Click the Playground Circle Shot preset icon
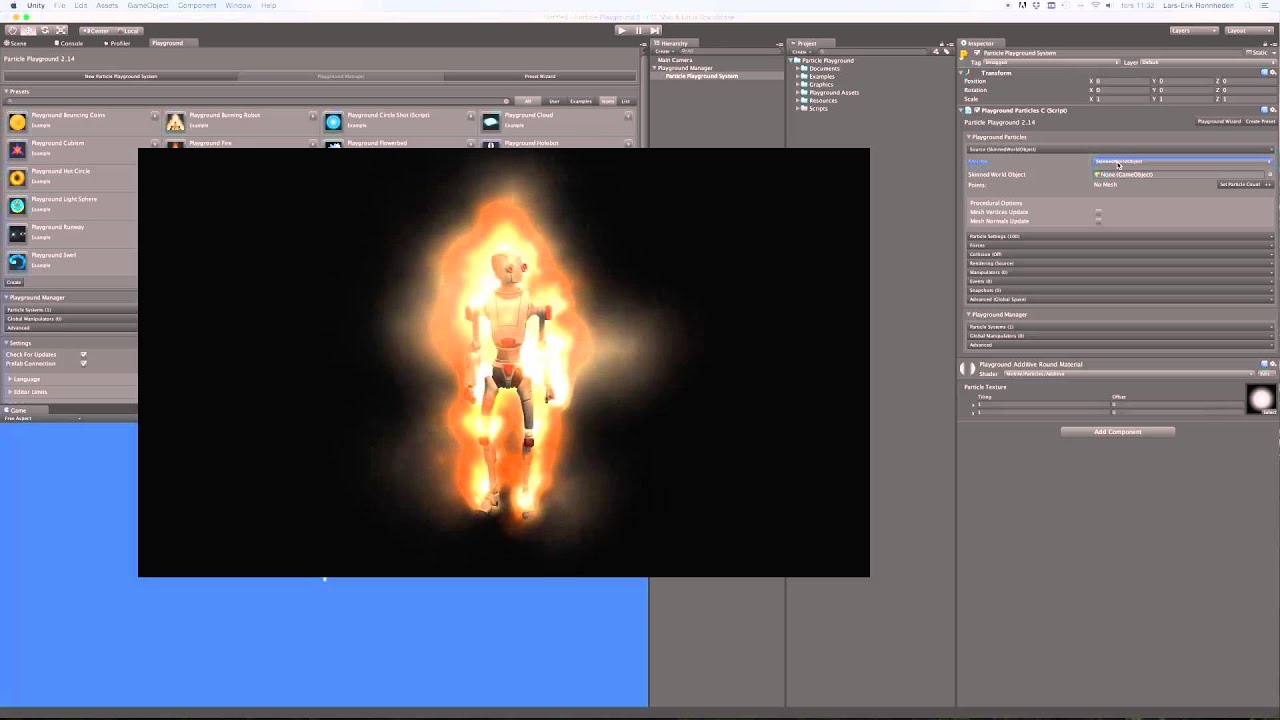Viewport: 1280px width, 720px height. 333,122
